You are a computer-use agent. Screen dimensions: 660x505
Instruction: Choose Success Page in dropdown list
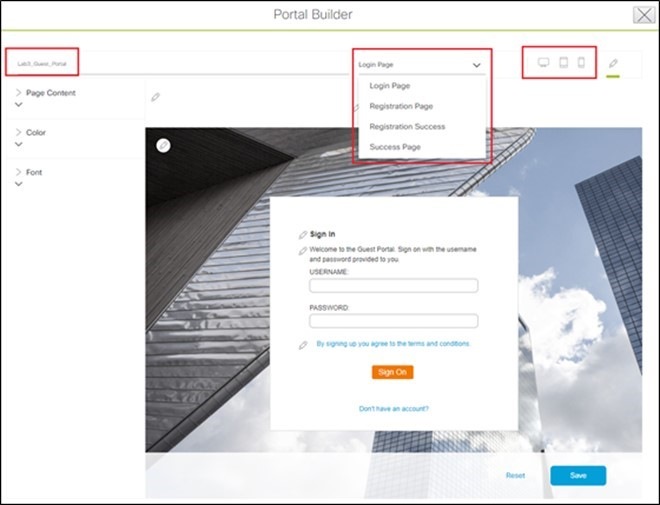(395, 147)
